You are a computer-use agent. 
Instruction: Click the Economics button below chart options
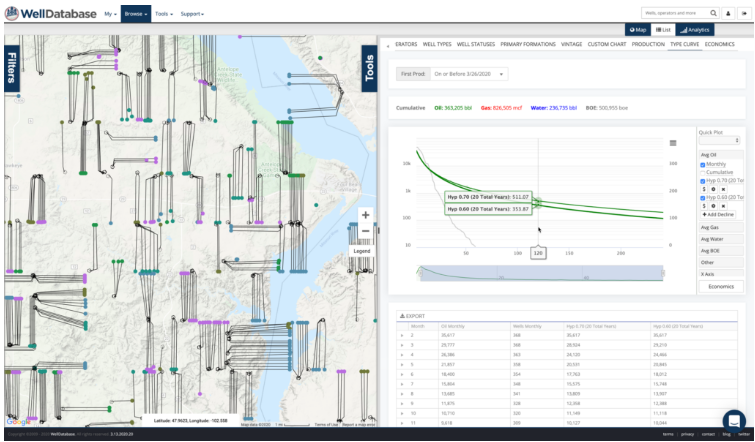[721, 286]
